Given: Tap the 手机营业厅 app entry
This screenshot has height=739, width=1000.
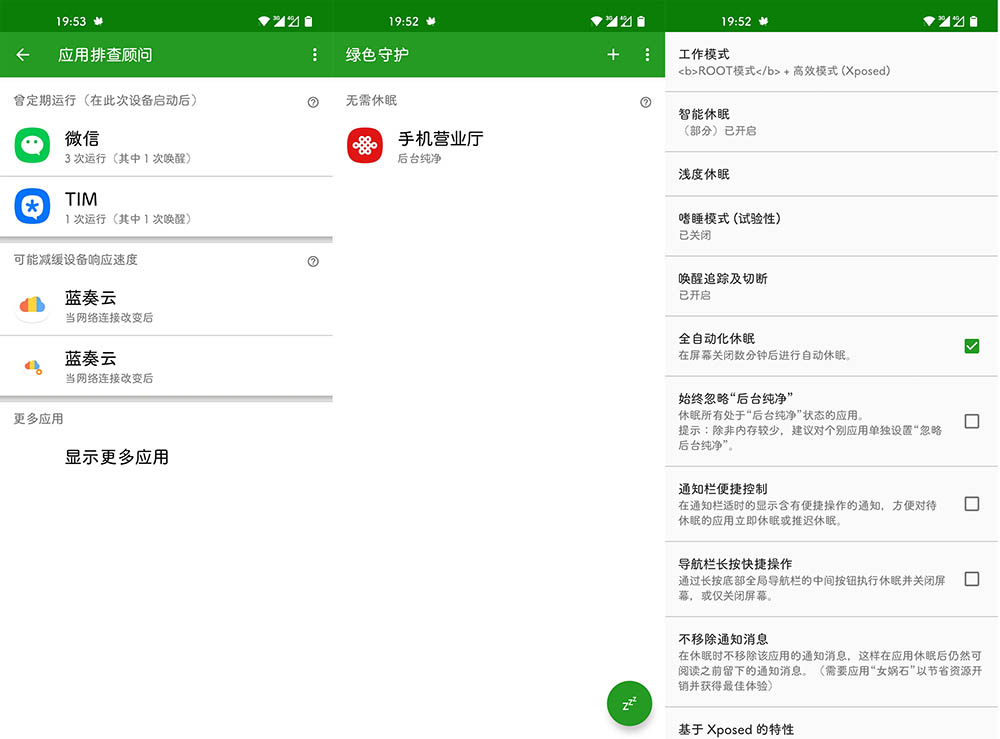Looking at the screenshot, I should (x=440, y=146).
